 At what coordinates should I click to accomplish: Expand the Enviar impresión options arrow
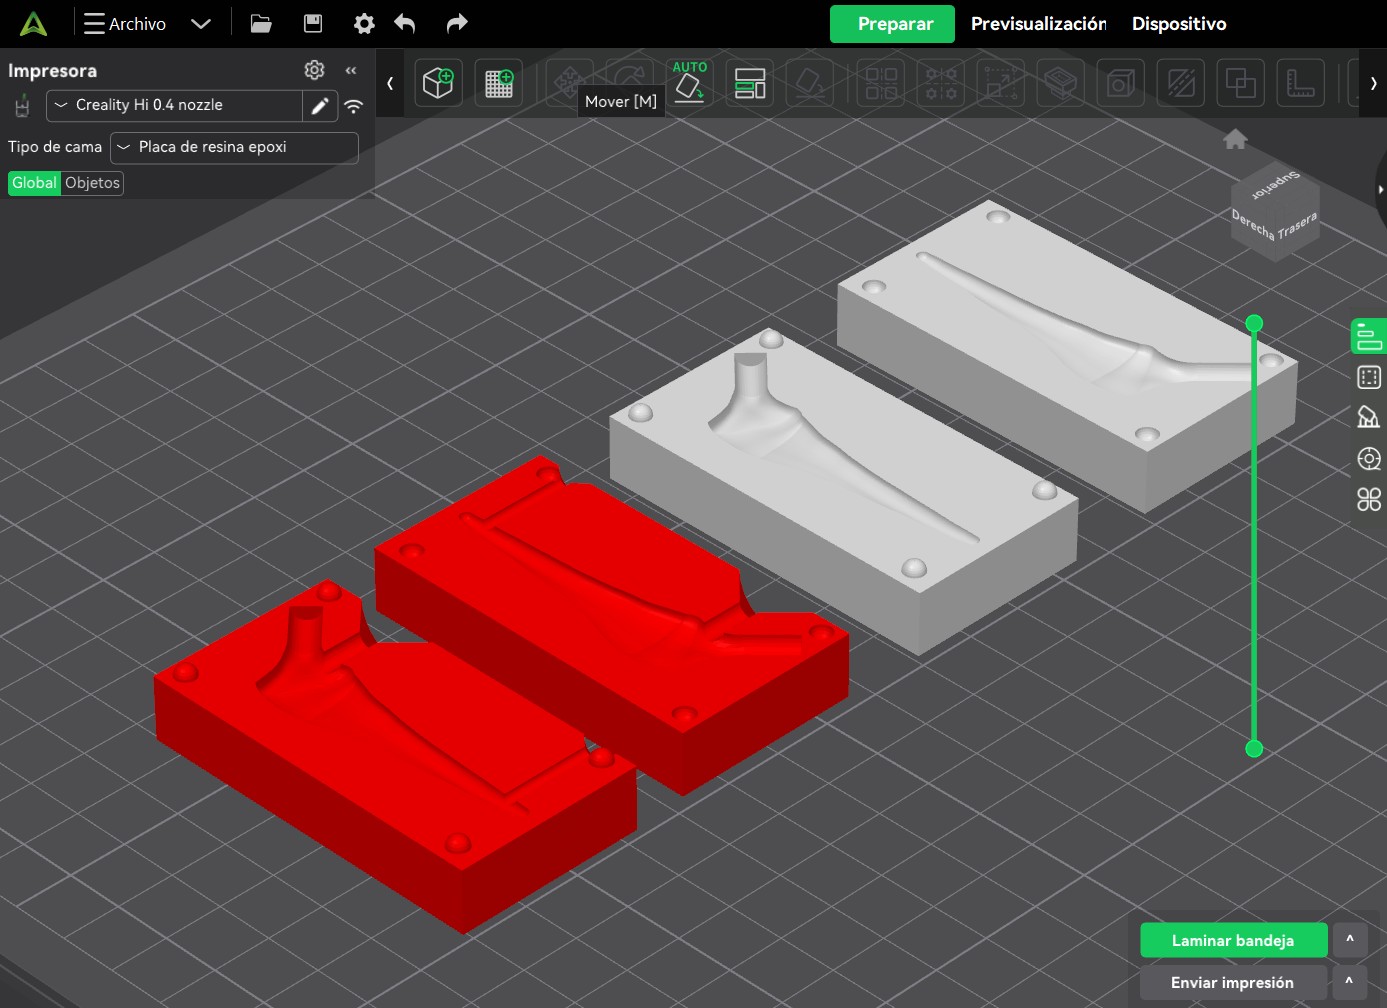(x=1349, y=982)
